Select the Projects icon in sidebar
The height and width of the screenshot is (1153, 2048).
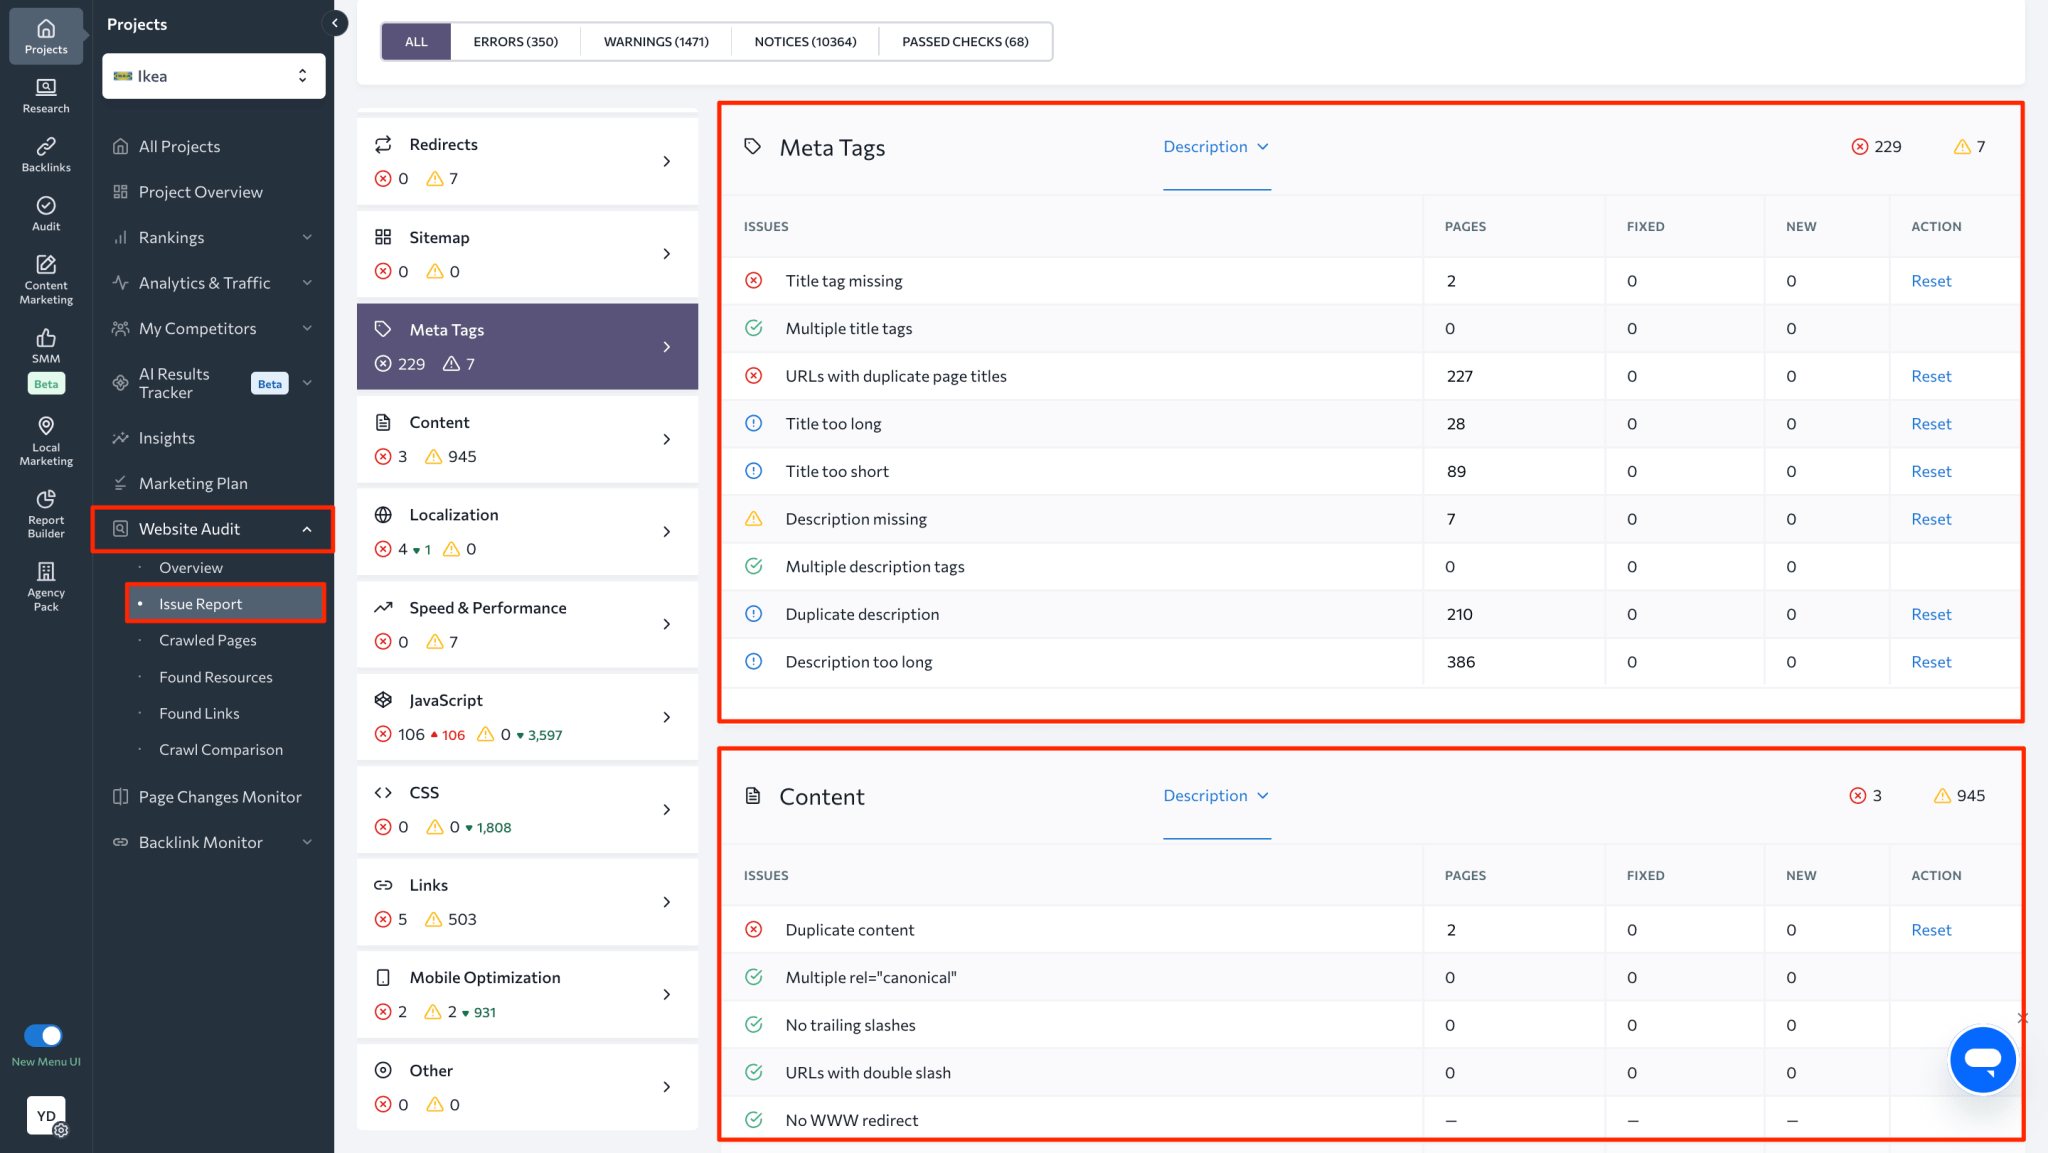click(x=45, y=35)
